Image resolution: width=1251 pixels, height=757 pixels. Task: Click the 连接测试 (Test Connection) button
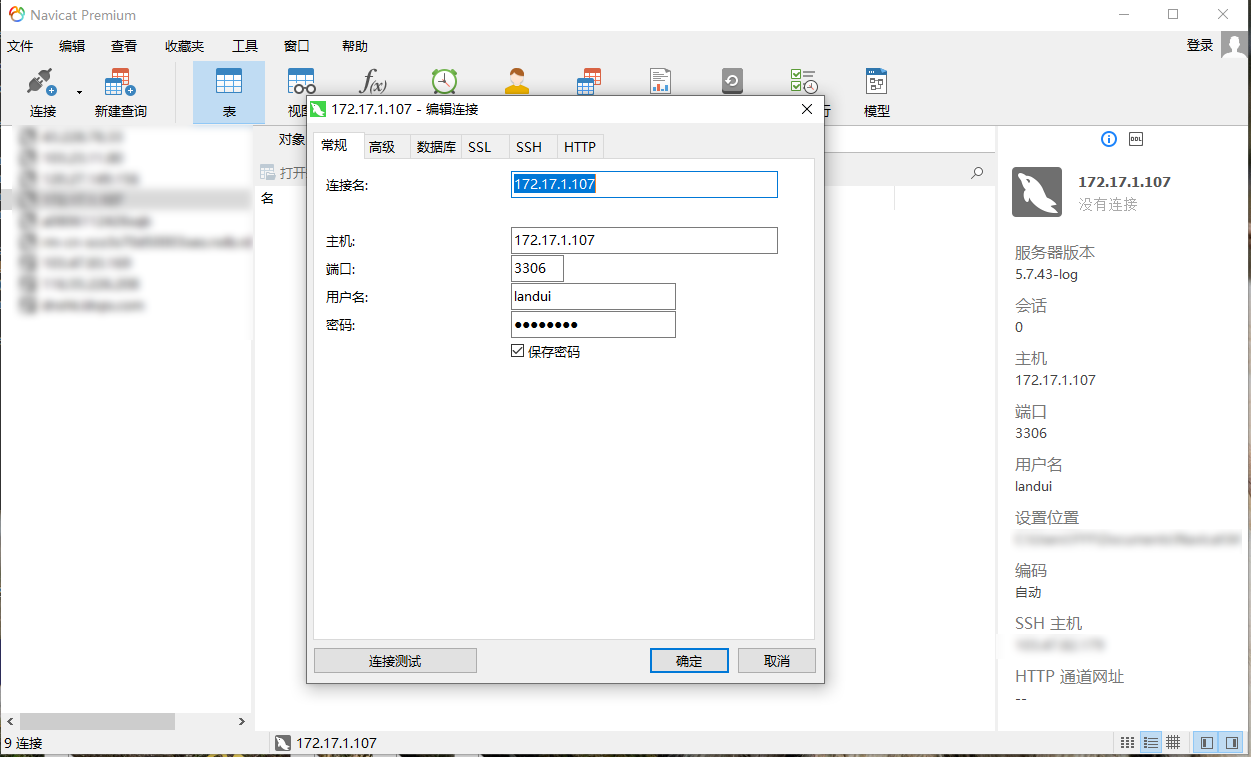pyautogui.click(x=395, y=661)
